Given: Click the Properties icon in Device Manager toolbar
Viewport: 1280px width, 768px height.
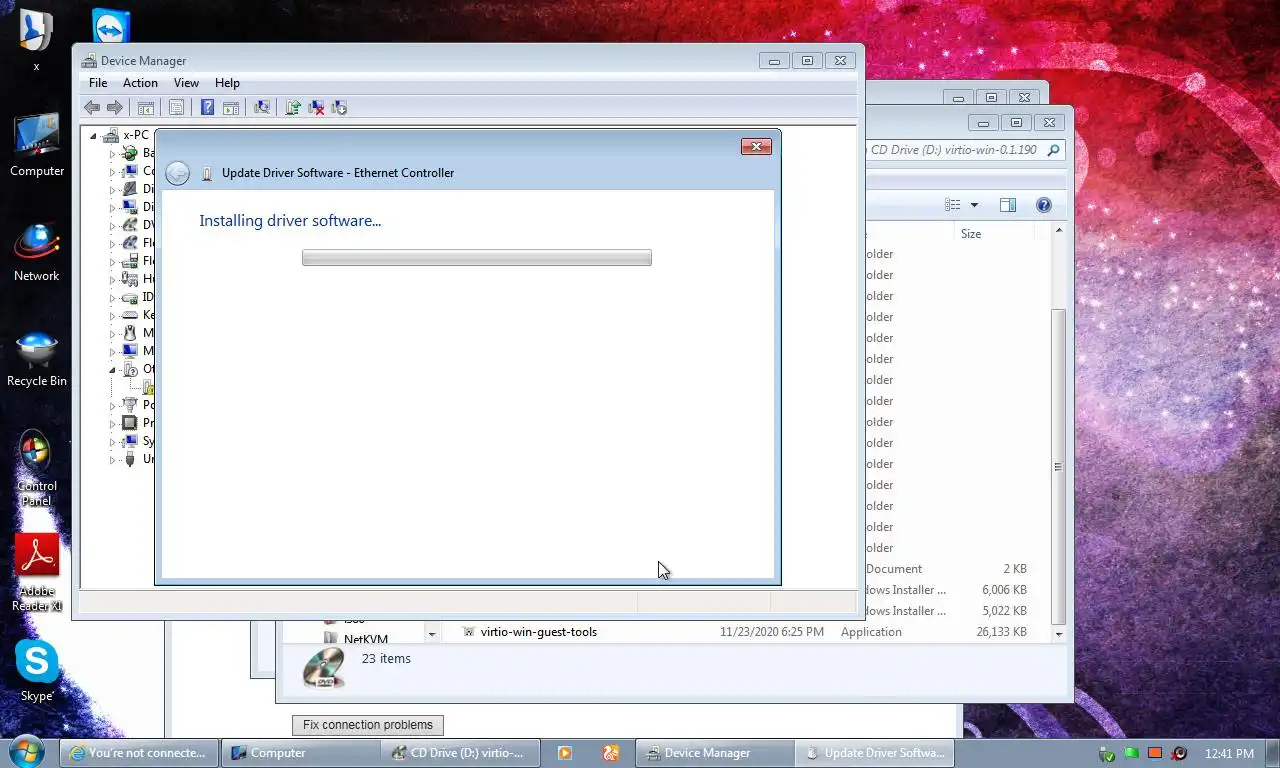Looking at the screenshot, I should coord(176,108).
